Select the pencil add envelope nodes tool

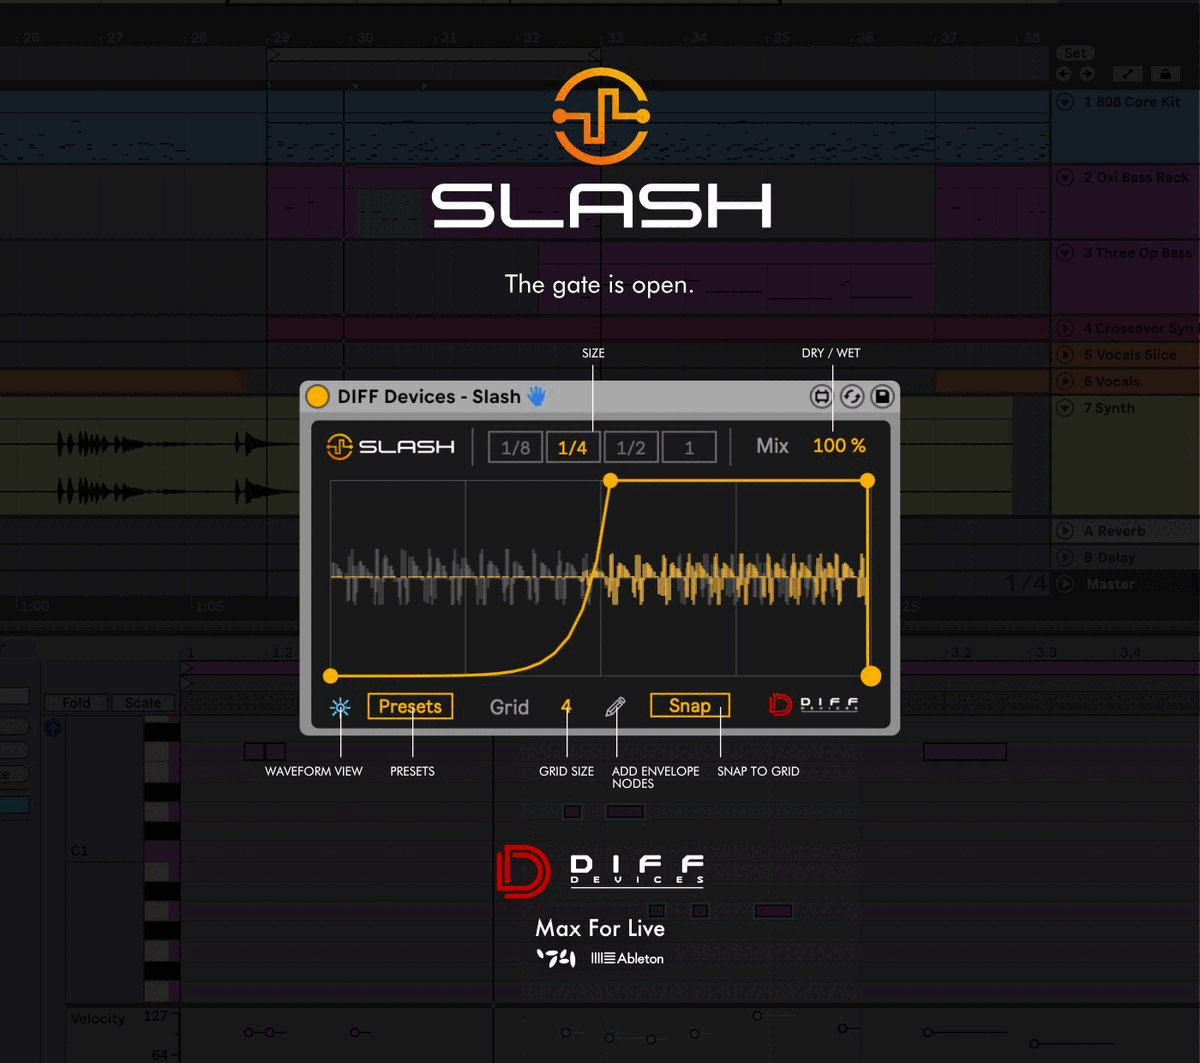pos(615,708)
